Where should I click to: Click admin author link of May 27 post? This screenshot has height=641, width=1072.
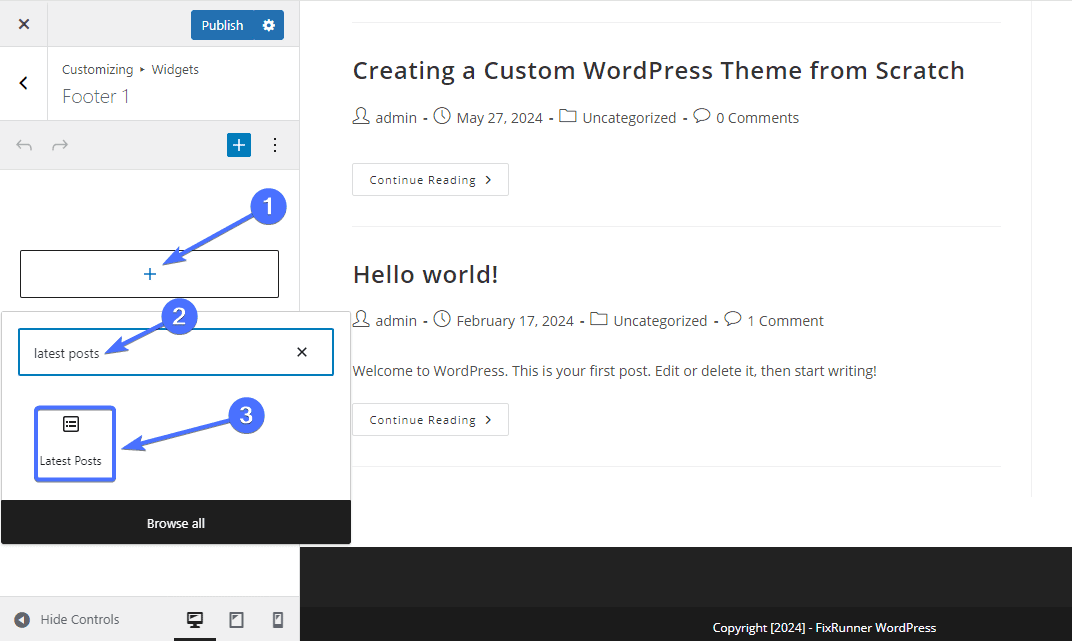tap(396, 118)
